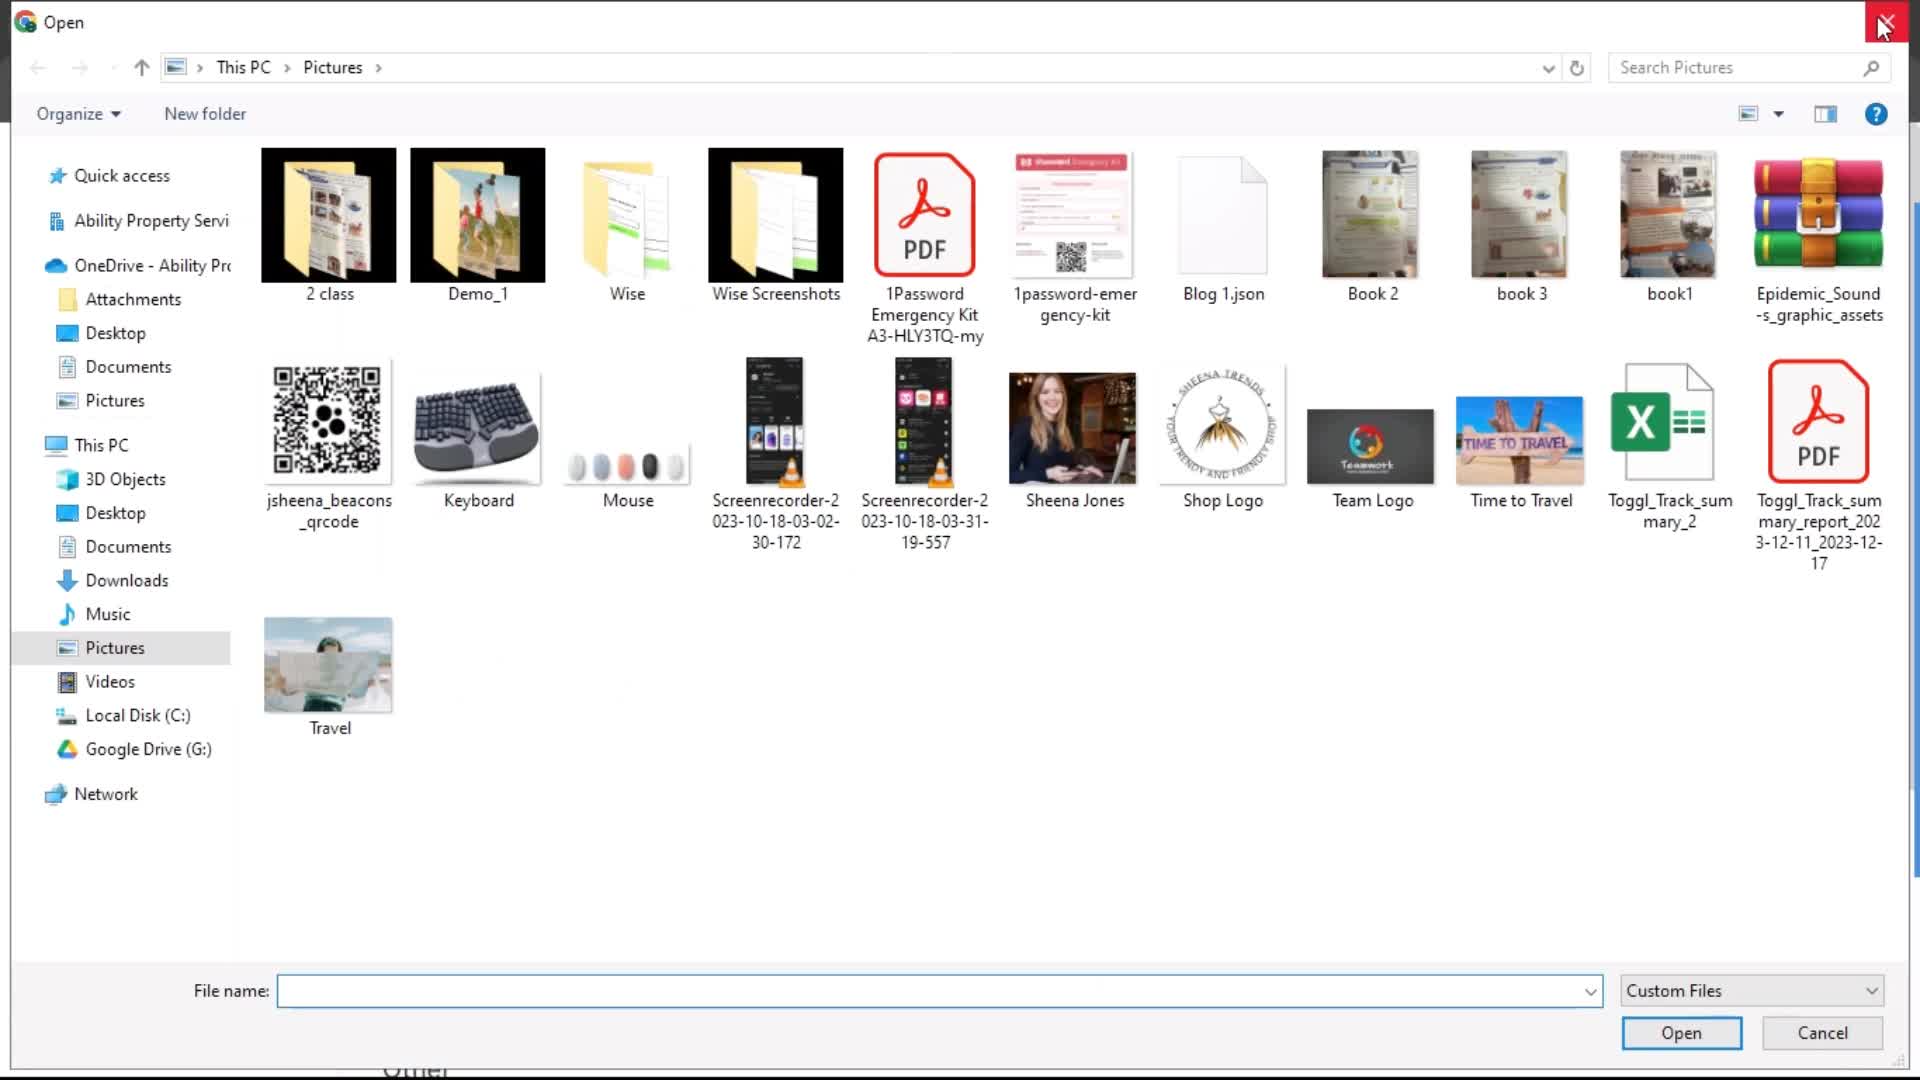Refresh the Pictures folder view
The image size is (1920, 1080).
pos(1577,68)
